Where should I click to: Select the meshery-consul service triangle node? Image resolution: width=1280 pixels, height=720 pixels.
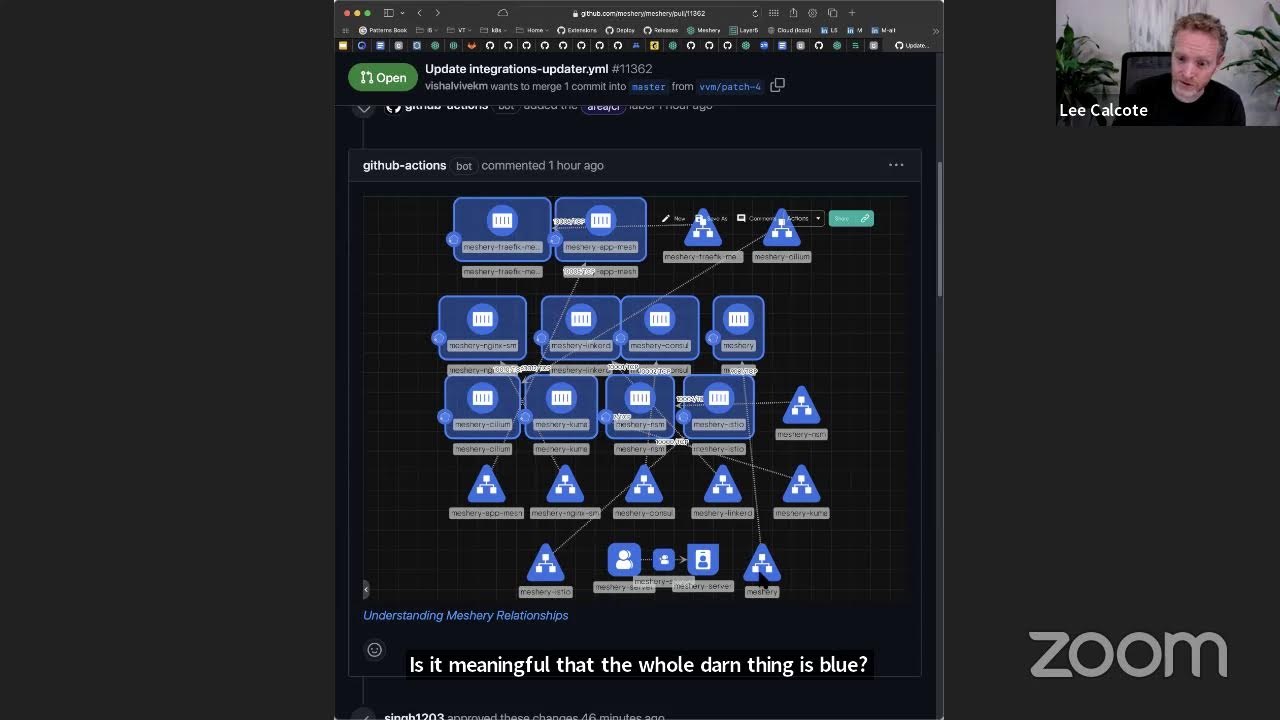[x=644, y=485]
